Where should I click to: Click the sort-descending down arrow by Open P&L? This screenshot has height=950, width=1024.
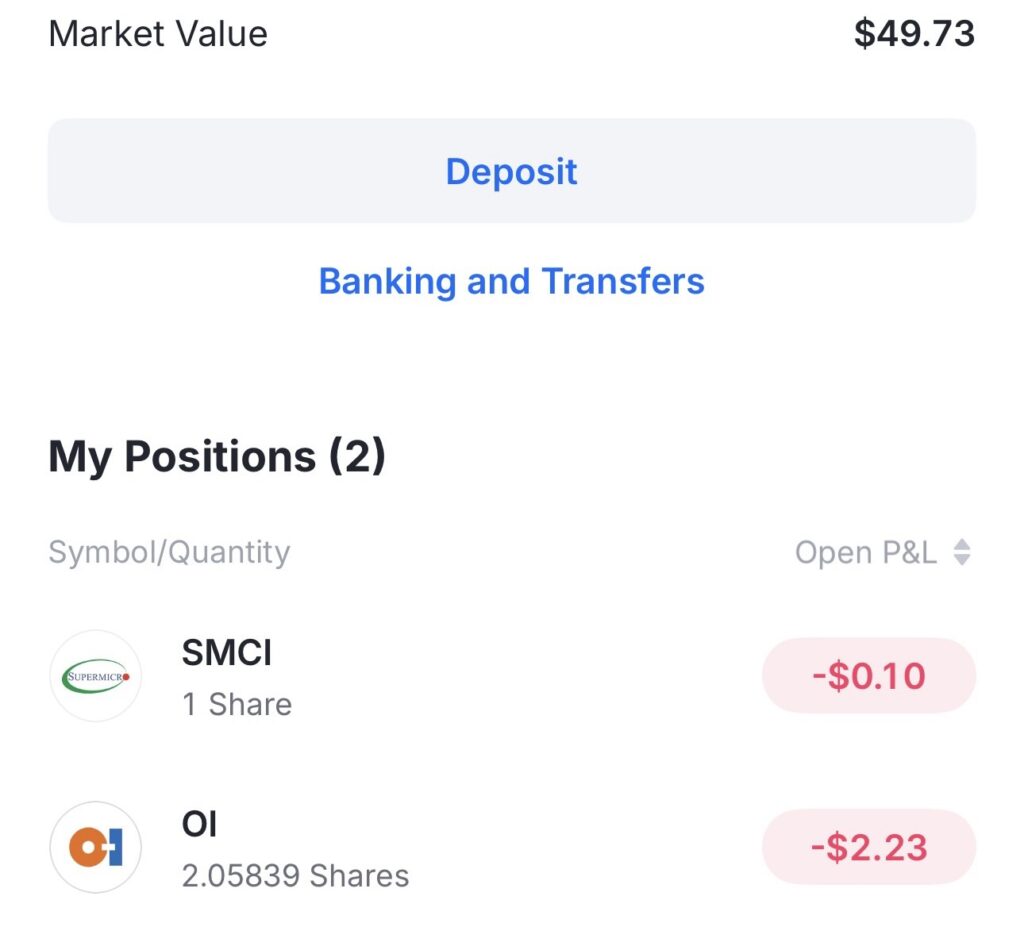point(962,560)
